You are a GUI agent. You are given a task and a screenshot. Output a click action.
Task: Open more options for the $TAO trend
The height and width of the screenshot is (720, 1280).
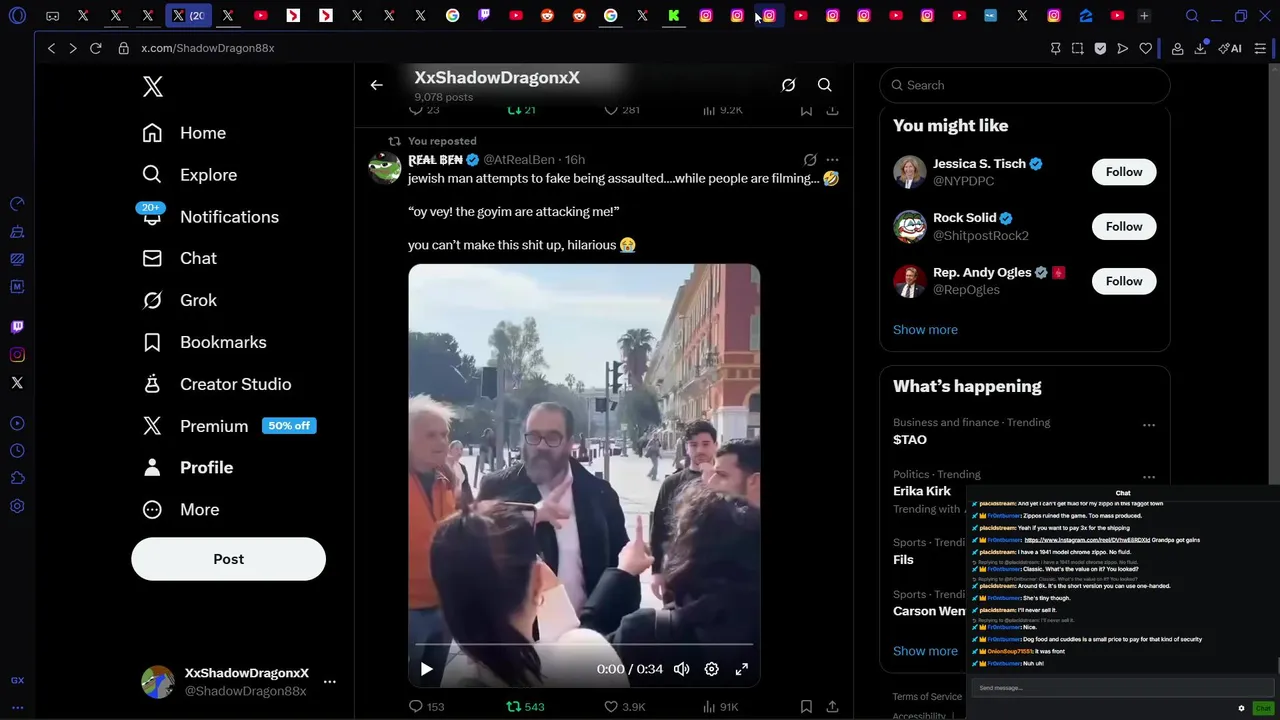coord(1149,425)
